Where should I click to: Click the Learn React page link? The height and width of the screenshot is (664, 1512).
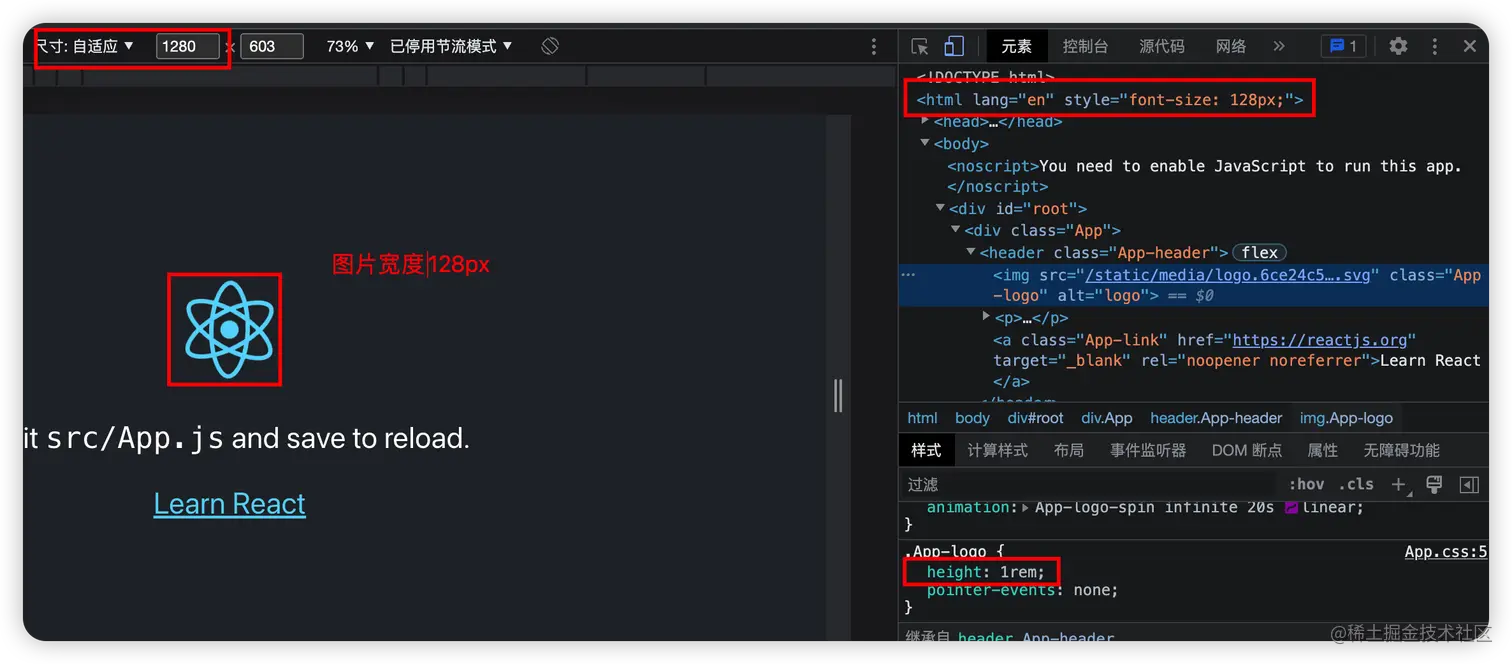click(229, 503)
